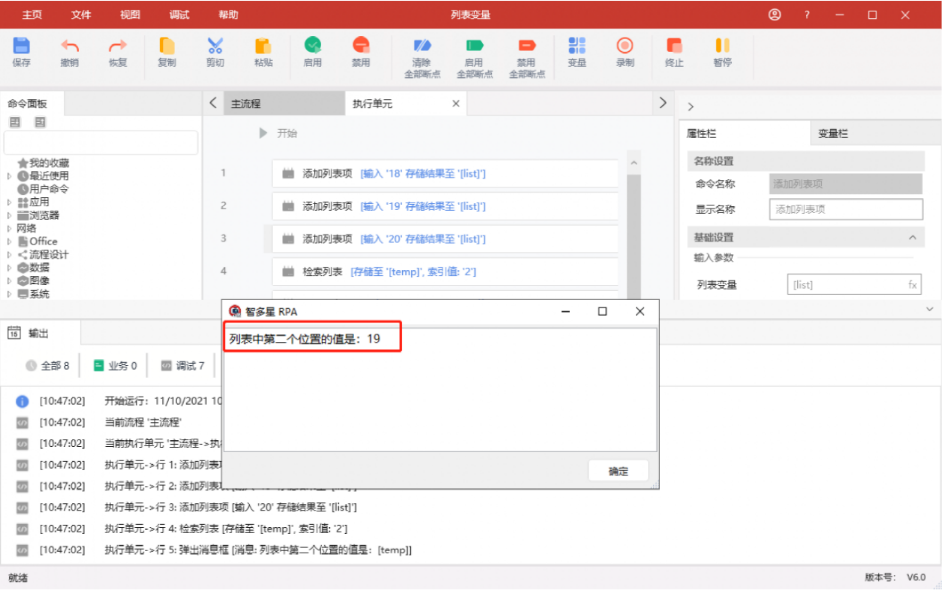
Task: Click the Save (保存) toolbar icon
Action: pos(21,47)
